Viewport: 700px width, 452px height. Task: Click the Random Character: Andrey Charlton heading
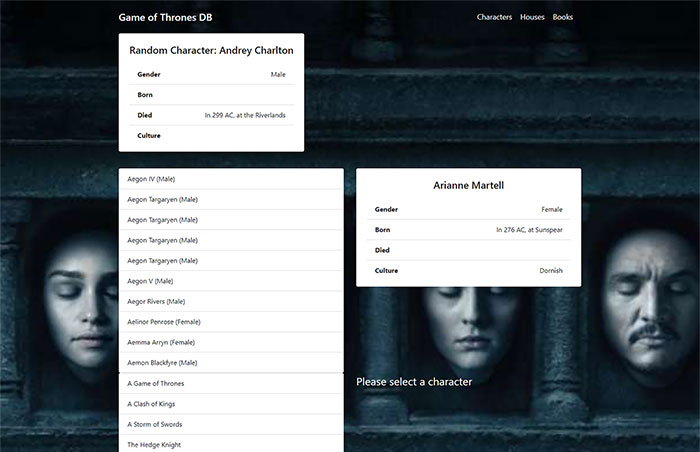[211, 50]
